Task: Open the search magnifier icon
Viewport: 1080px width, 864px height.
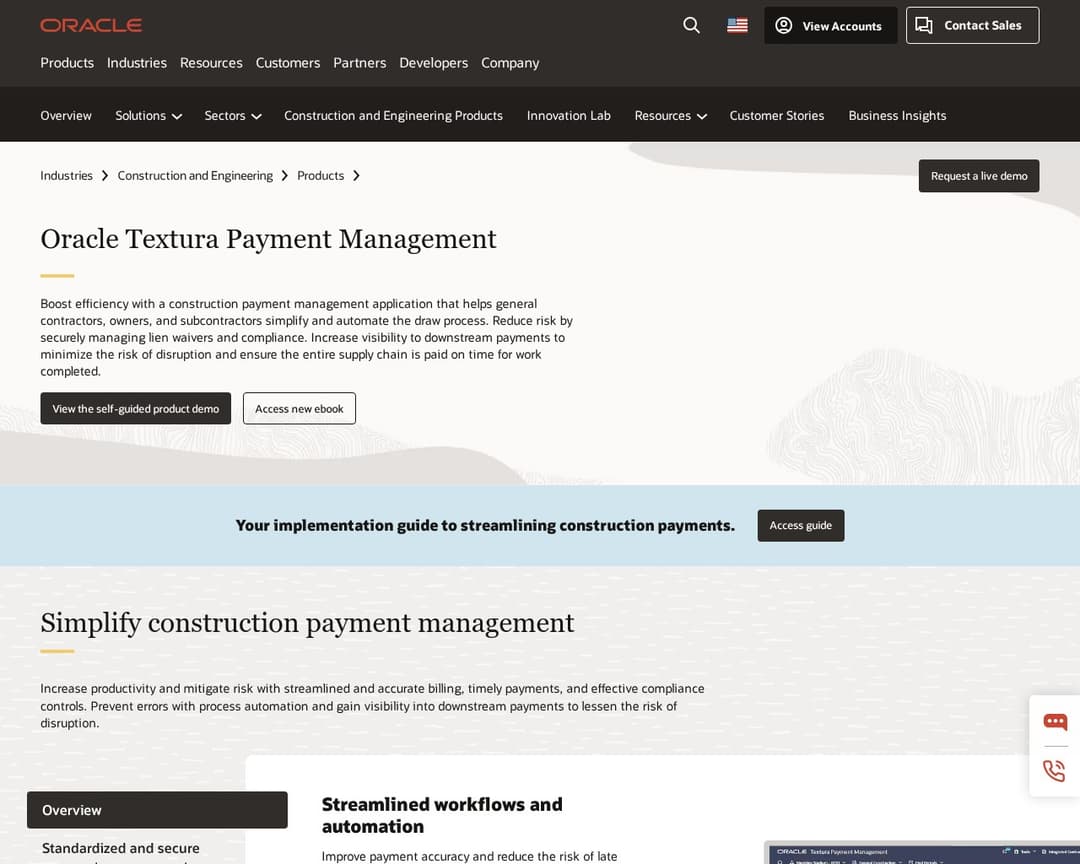Action: point(691,25)
